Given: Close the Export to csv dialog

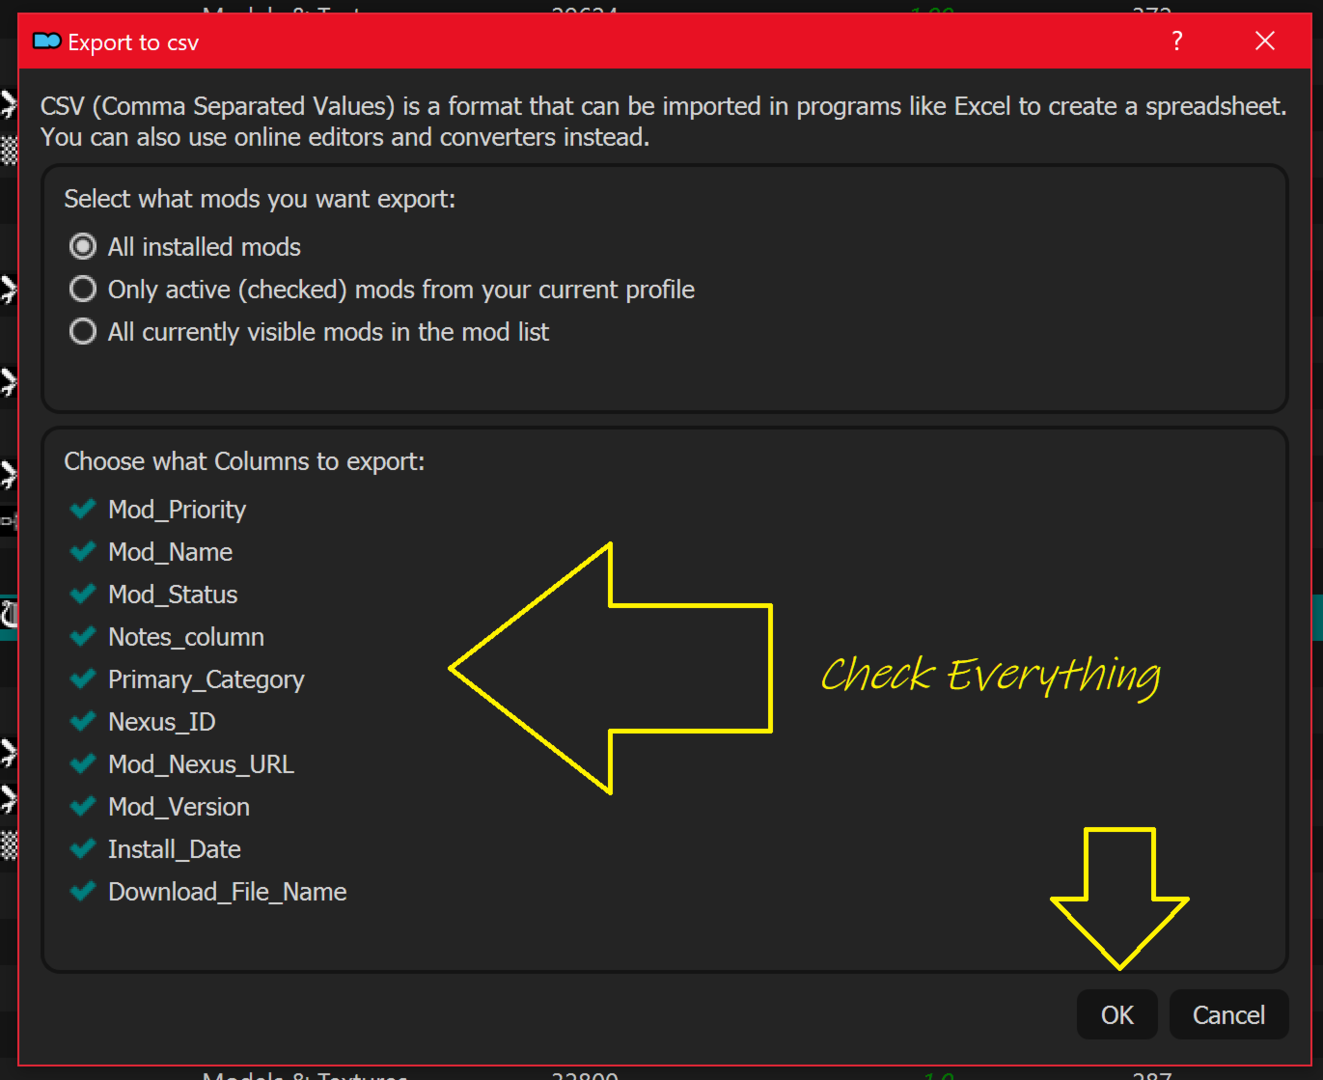Looking at the screenshot, I should [1265, 41].
